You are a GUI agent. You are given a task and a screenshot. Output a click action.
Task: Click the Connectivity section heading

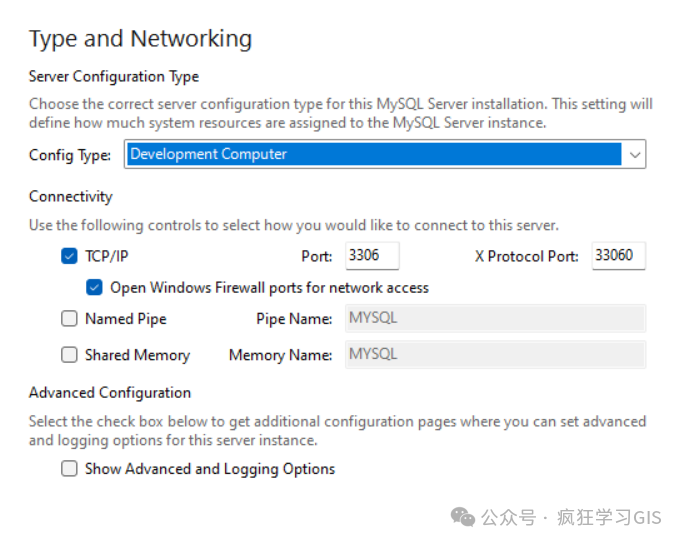(71, 197)
